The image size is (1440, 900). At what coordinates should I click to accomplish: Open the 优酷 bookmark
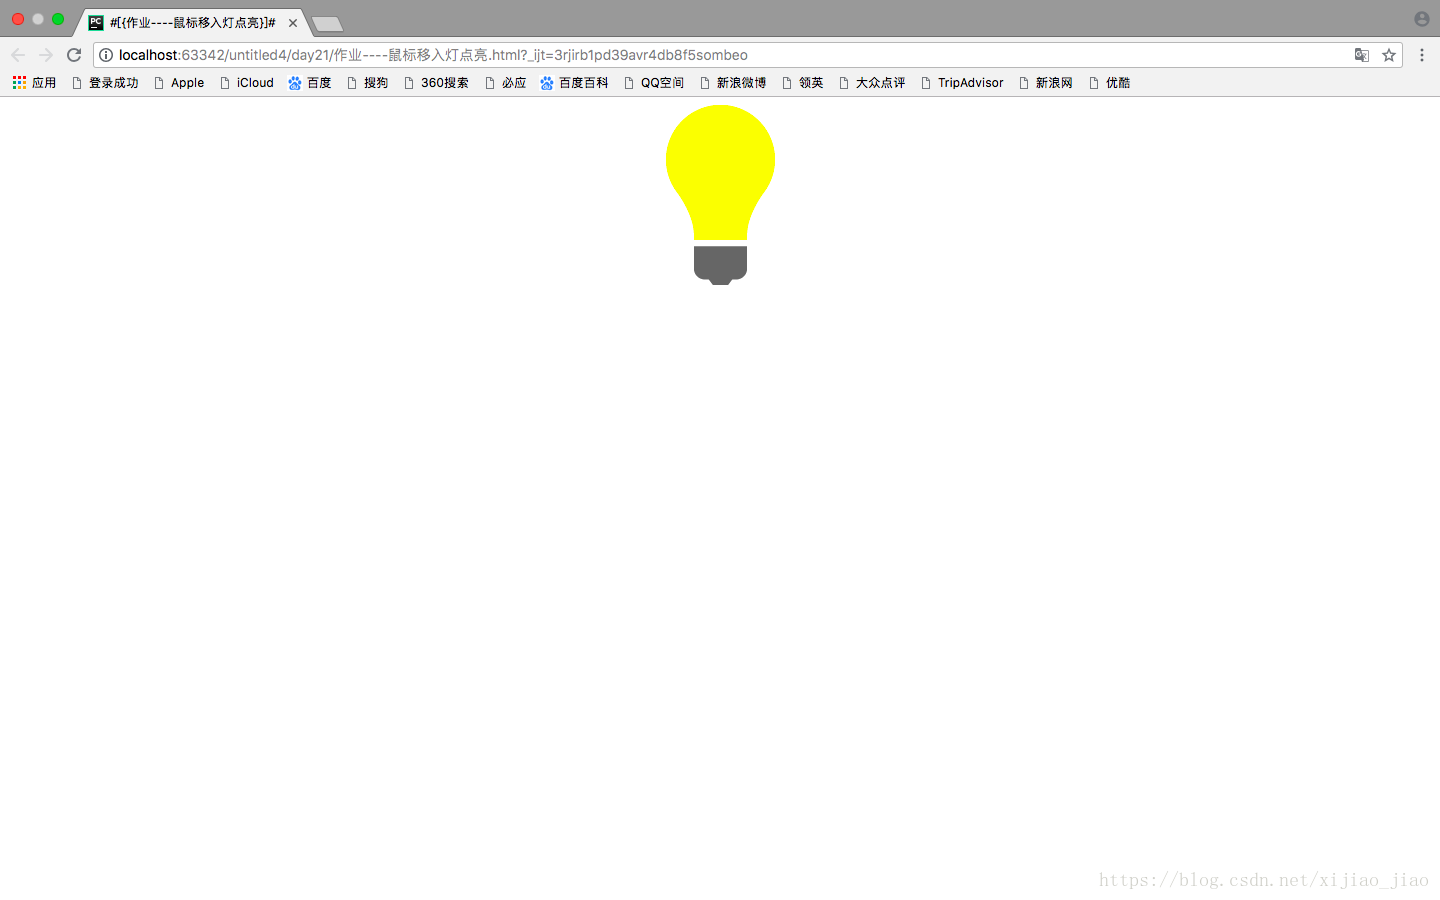[x=1109, y=83]
